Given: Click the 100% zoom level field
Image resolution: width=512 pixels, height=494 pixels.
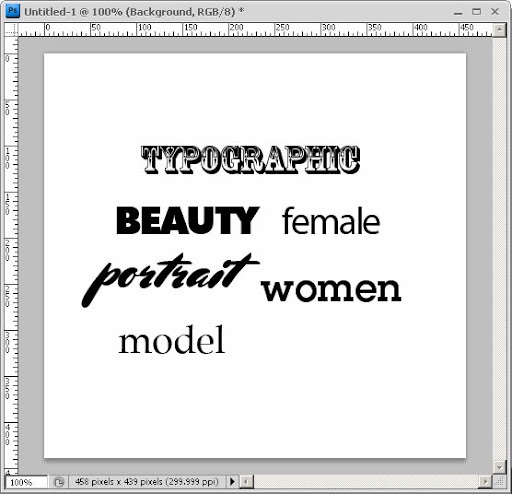Looking at the screenshot, I should pyautogui.click(x=26, y=482).
